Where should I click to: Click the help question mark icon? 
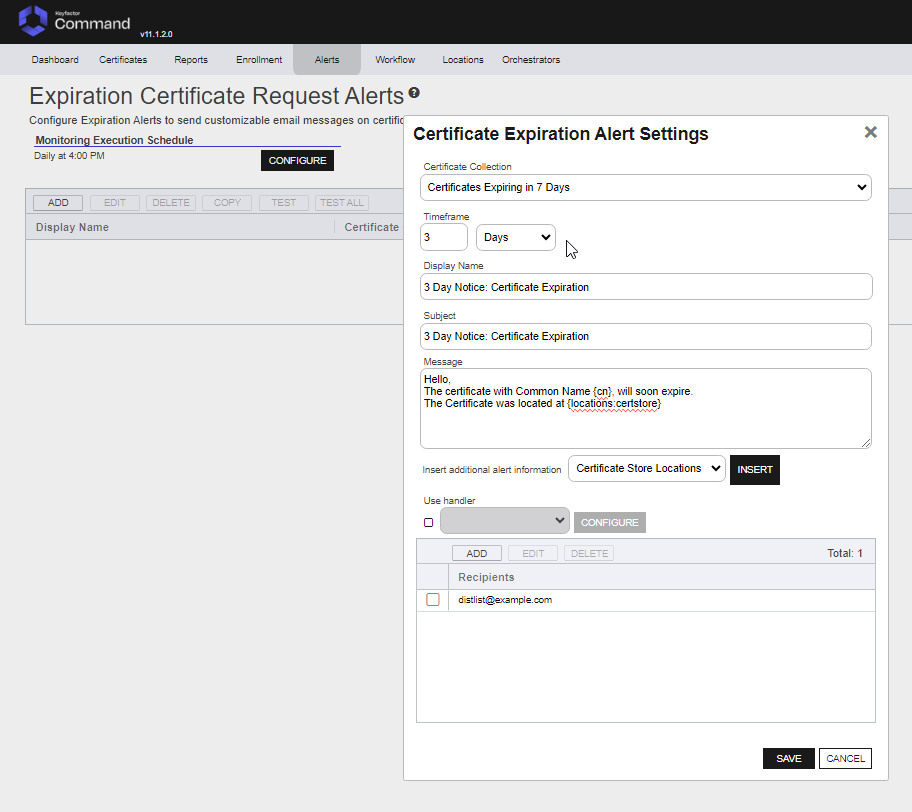pyautogui.click(x=414, y=93)
